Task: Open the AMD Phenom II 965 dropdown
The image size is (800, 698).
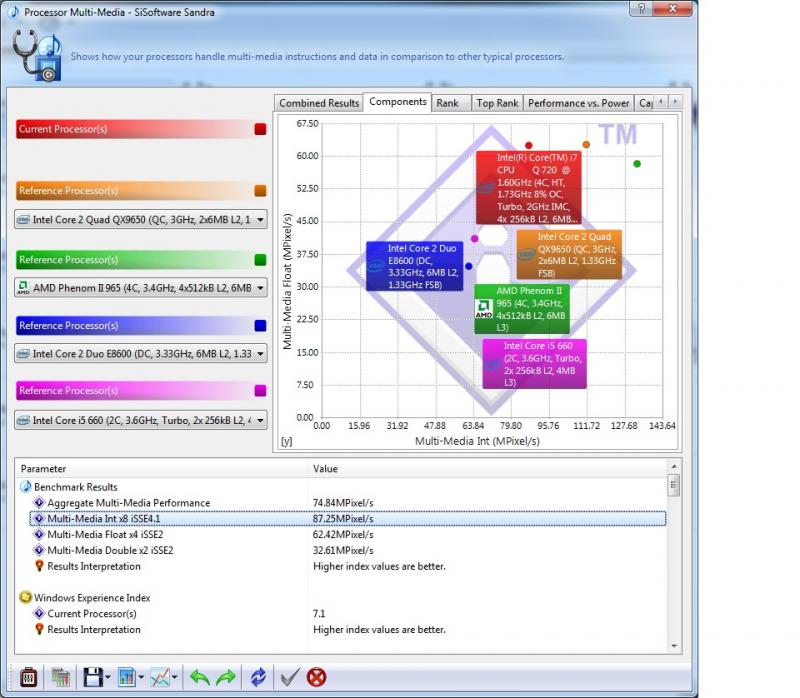Action: (x=141, y=288)
